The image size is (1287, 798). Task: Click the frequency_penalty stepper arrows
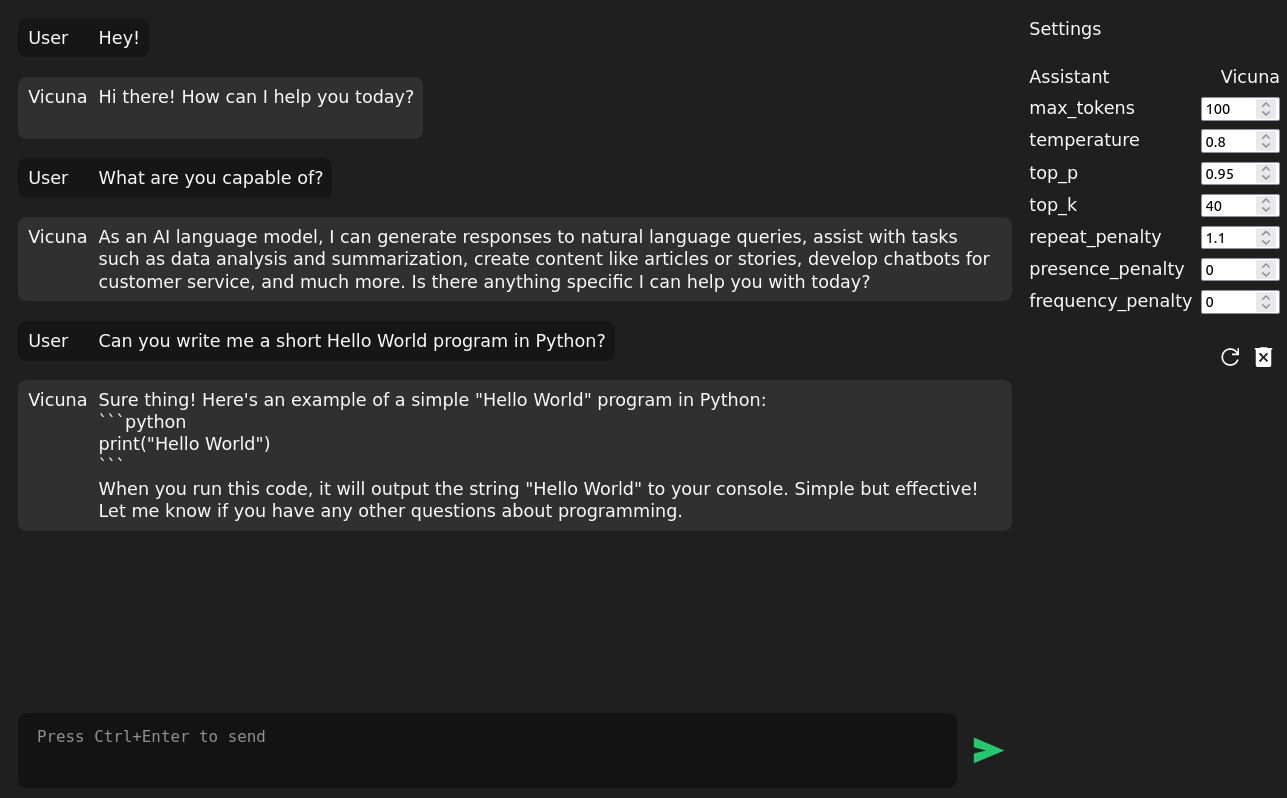click(1266, 301)
